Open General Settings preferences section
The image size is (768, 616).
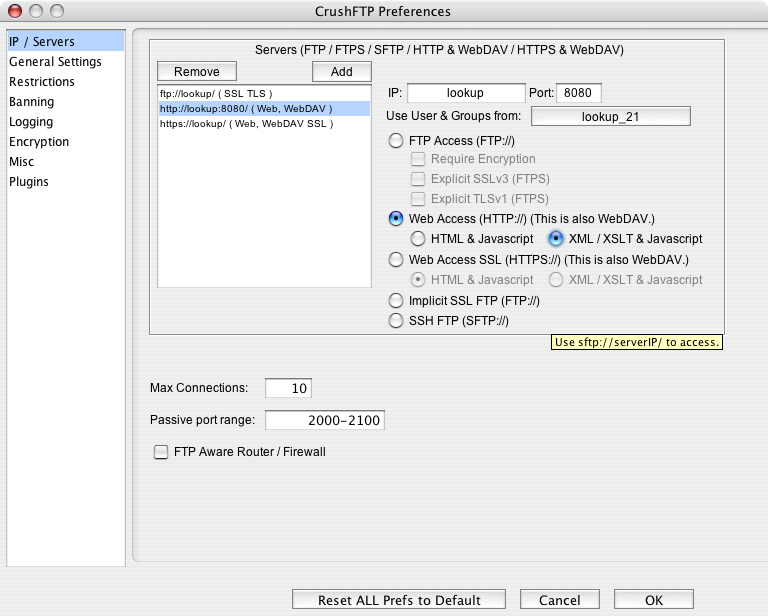pyautogui.click(x=55, y=62)
